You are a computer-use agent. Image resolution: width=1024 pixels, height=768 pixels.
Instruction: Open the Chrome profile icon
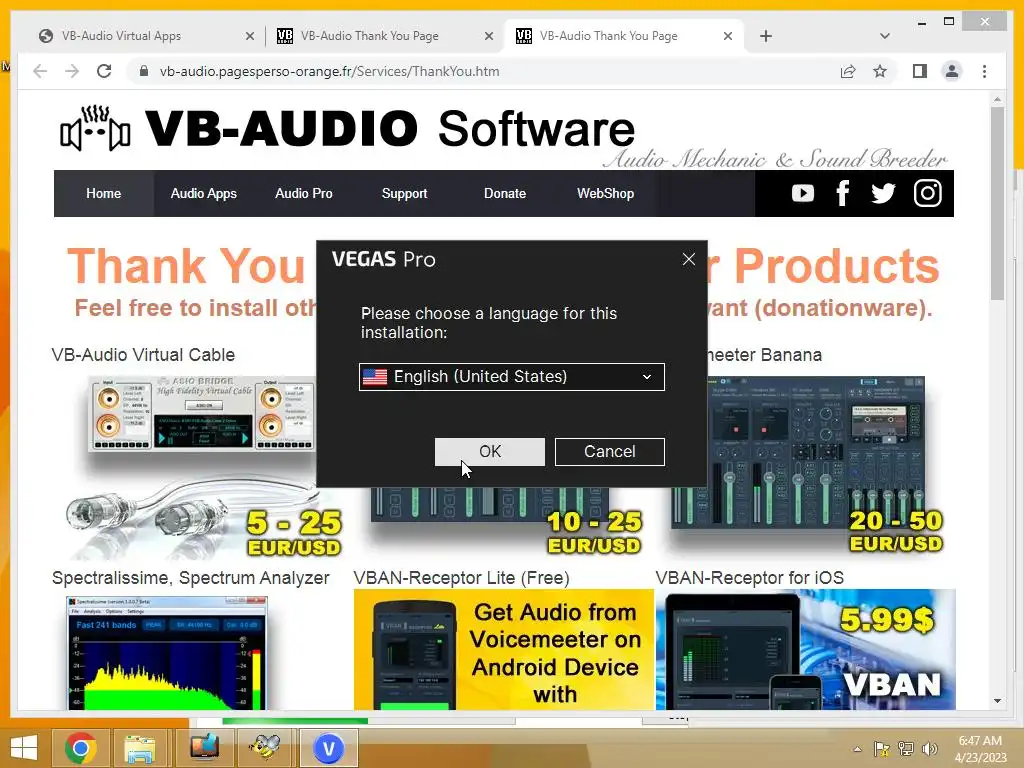pos(952,71)
